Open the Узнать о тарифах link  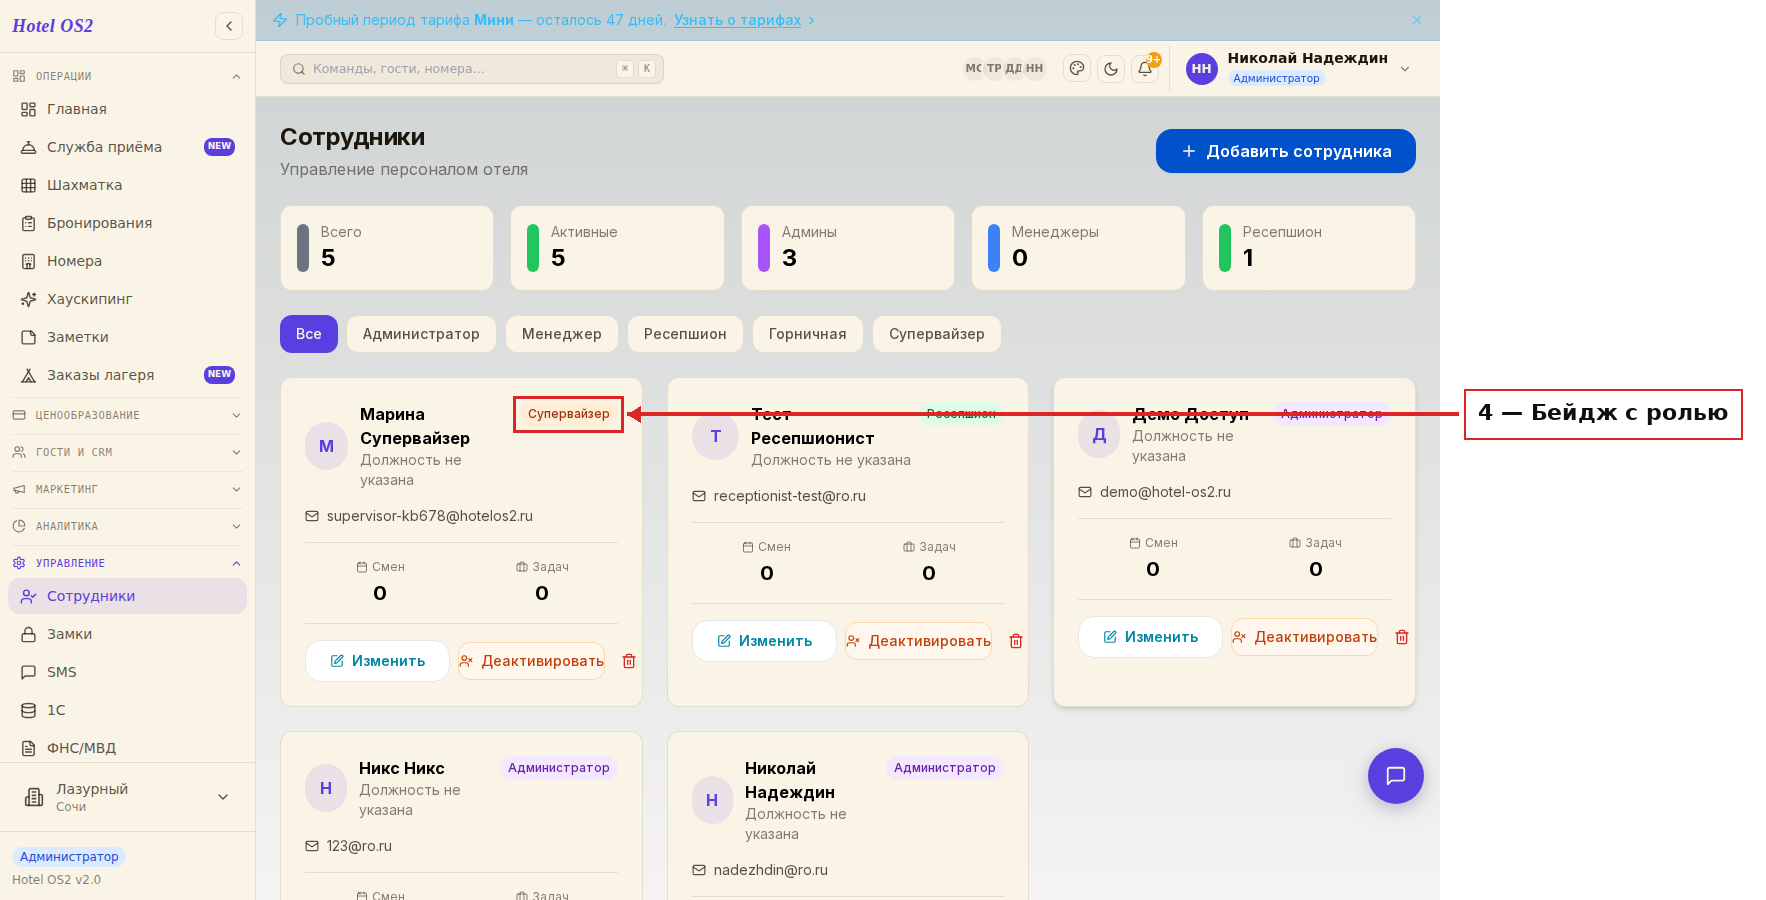point(737,20)
